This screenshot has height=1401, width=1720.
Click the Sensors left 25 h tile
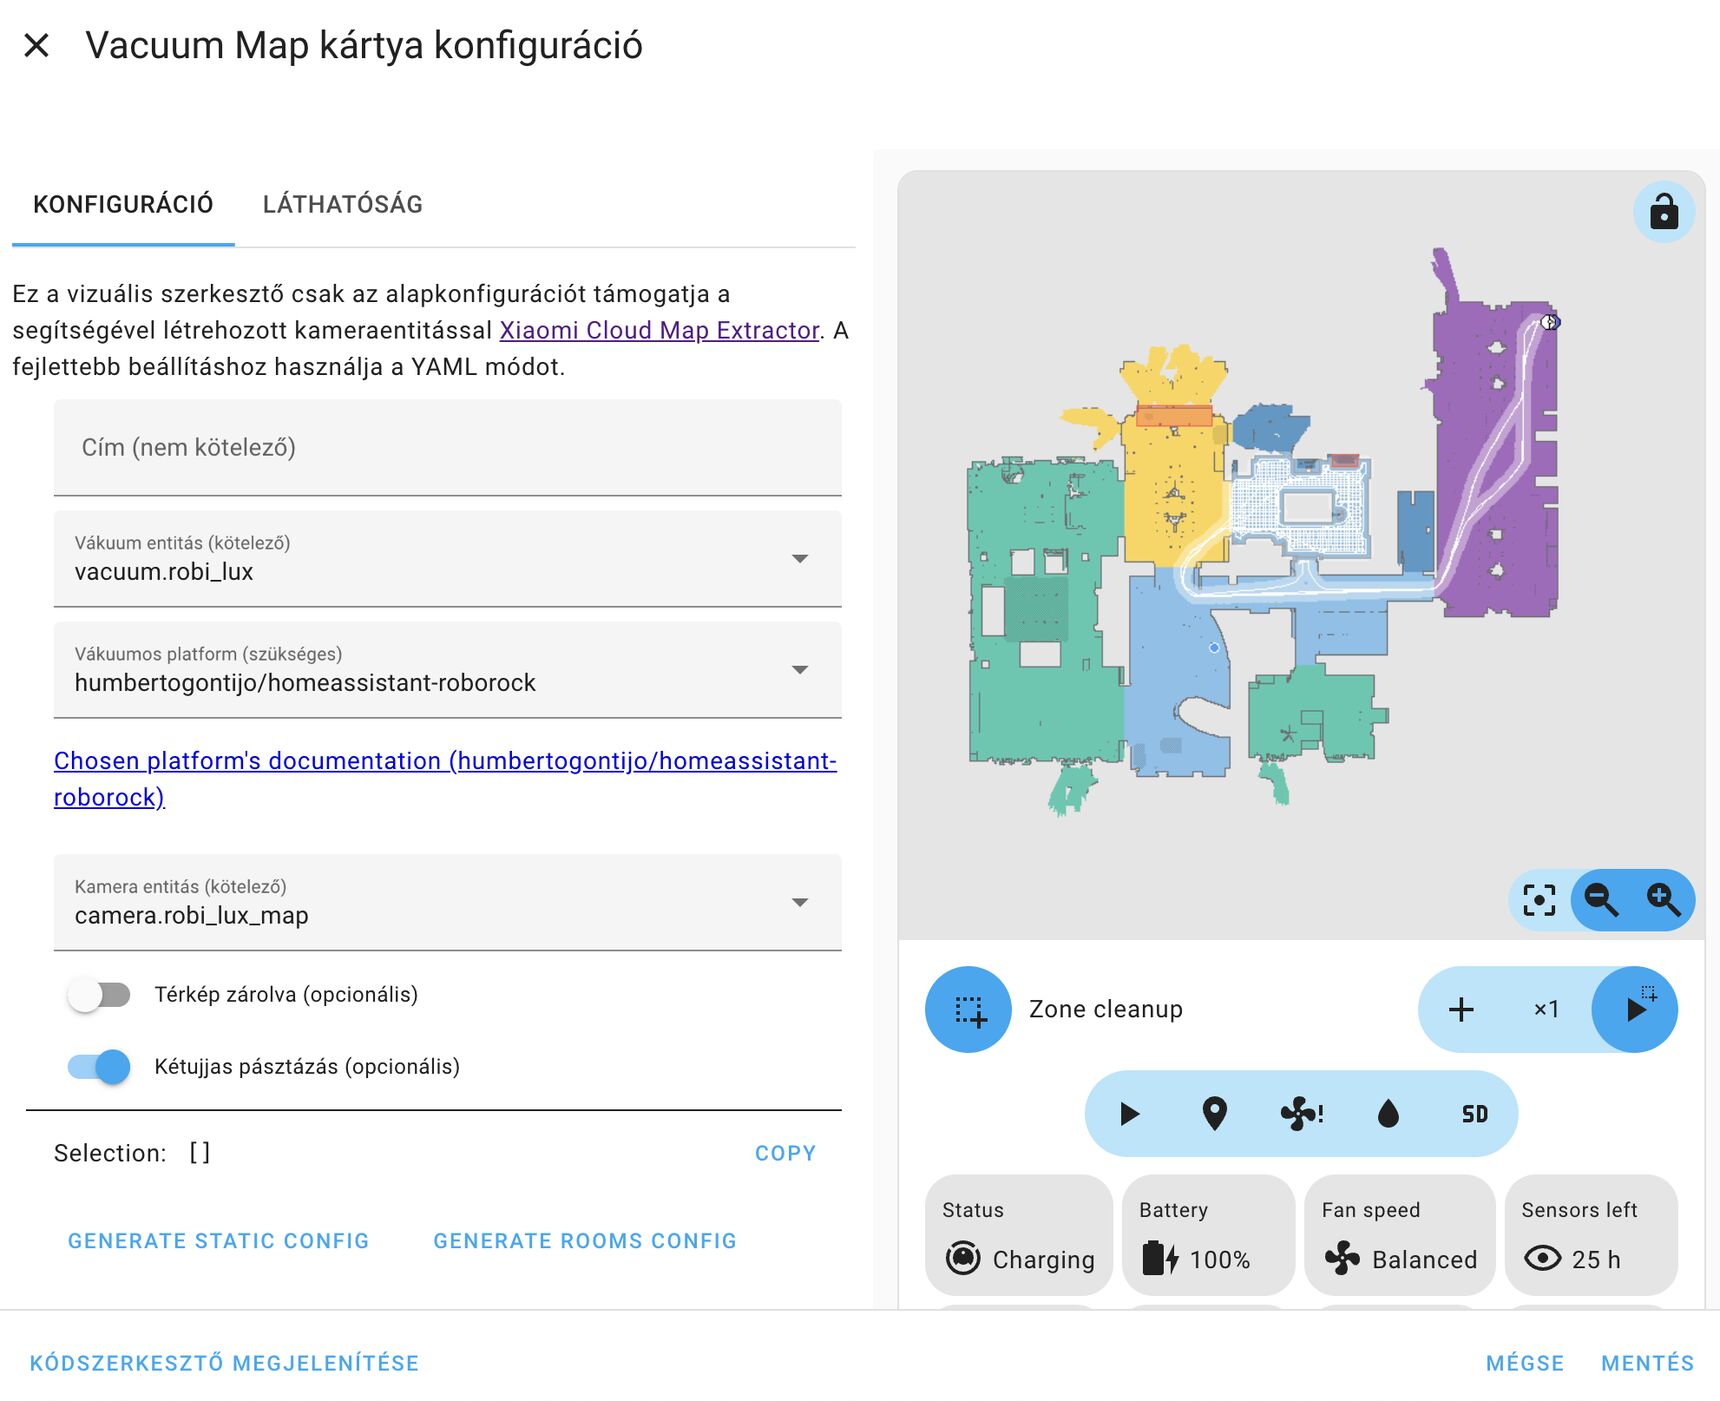pyautogui.click(x=1591, y=1235)
